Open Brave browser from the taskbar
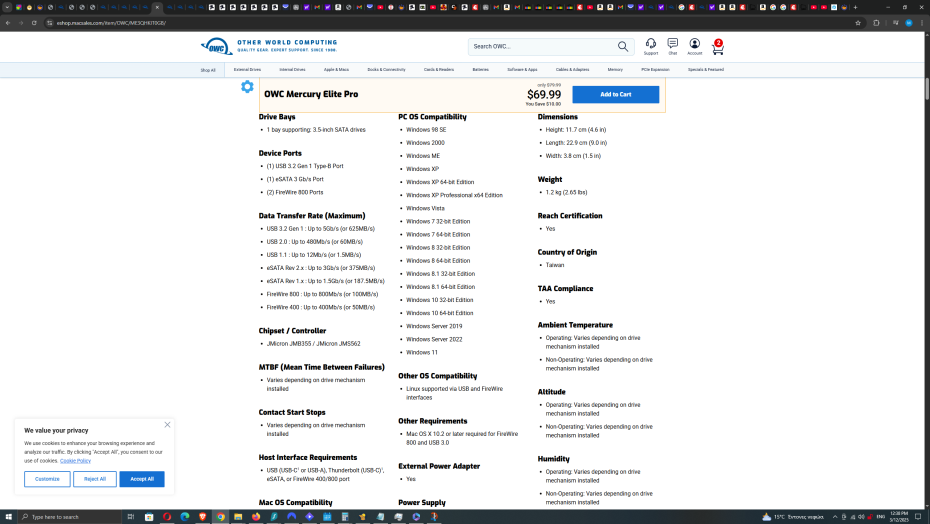 tap(202, 517)
